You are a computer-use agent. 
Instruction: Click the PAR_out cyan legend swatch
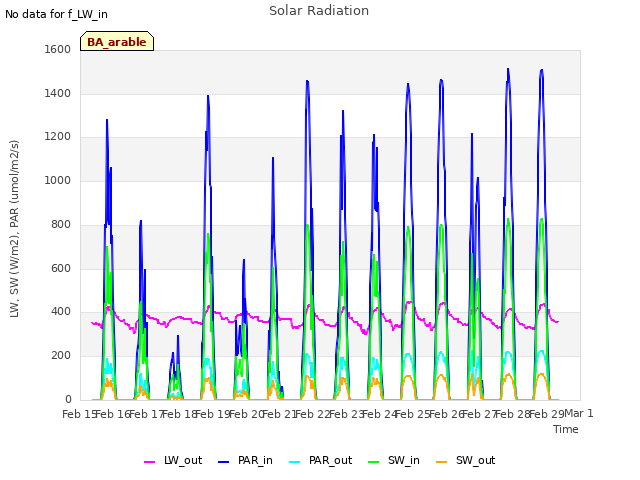(x=294, y=462)
